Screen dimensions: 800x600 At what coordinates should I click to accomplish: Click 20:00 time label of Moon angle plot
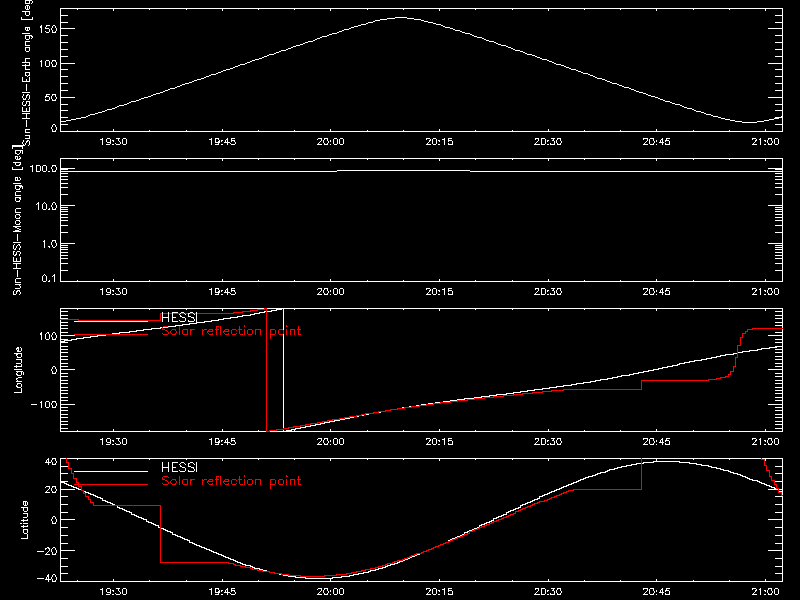(331, 291)
